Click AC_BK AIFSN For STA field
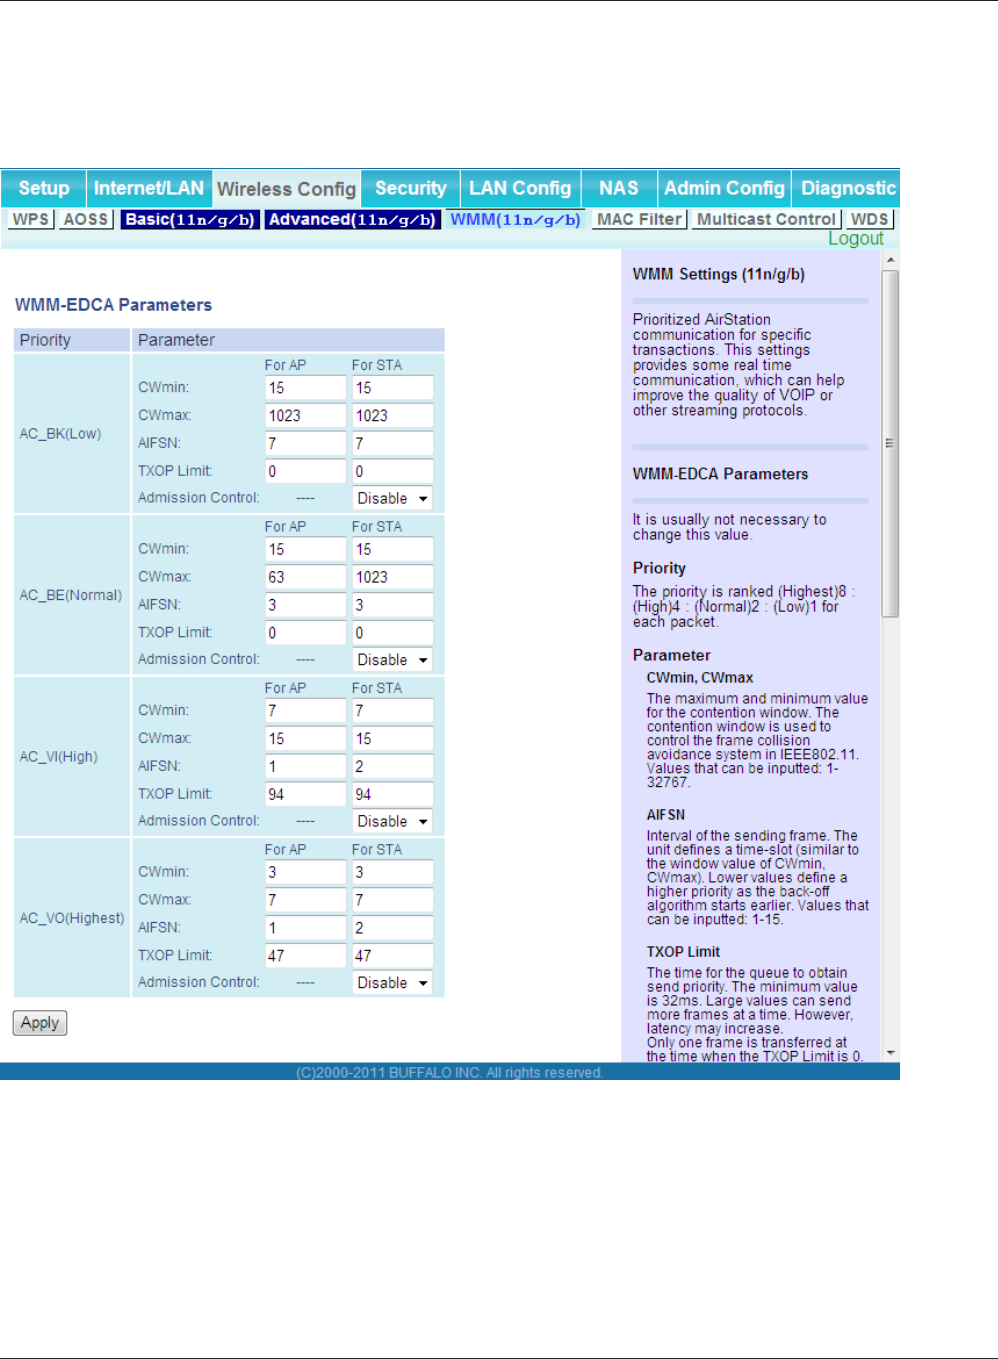998x1359 pixels. point(393,443)
